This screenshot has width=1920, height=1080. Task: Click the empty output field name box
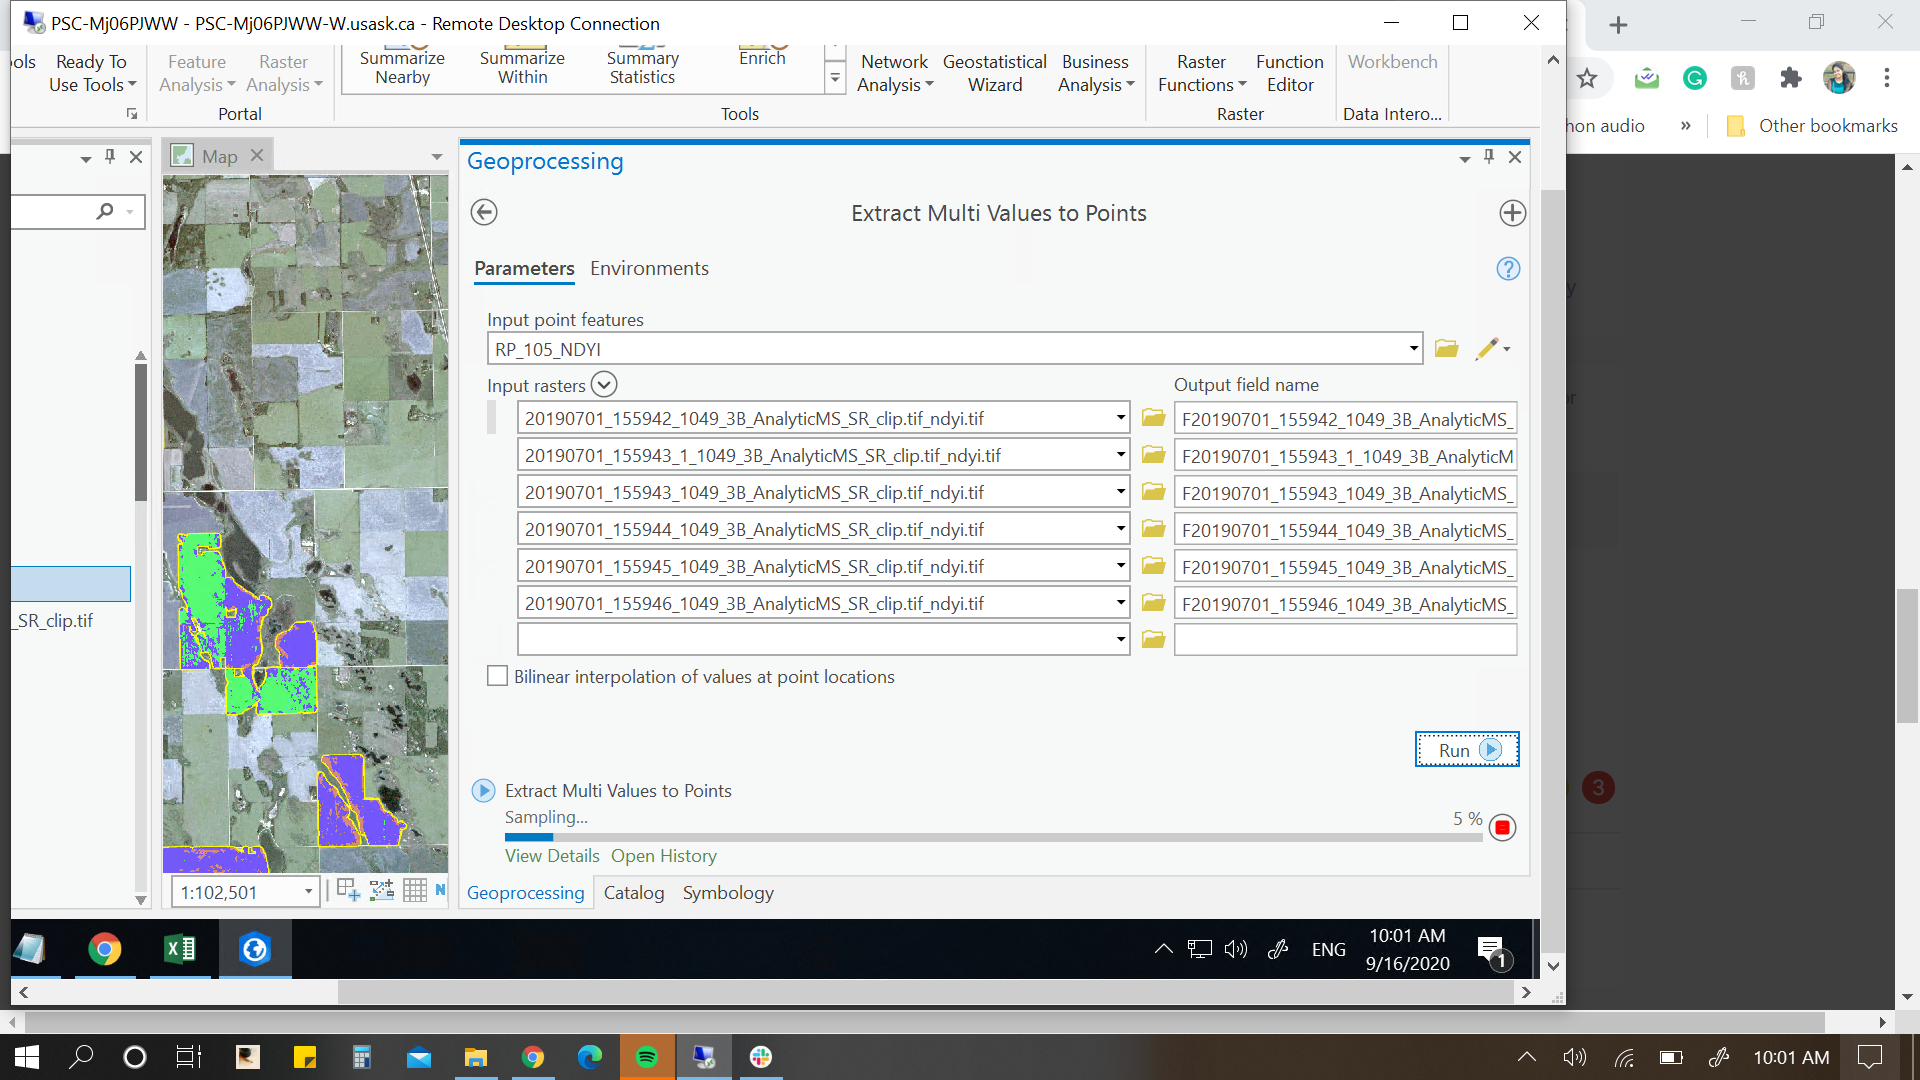(1344, 639)
